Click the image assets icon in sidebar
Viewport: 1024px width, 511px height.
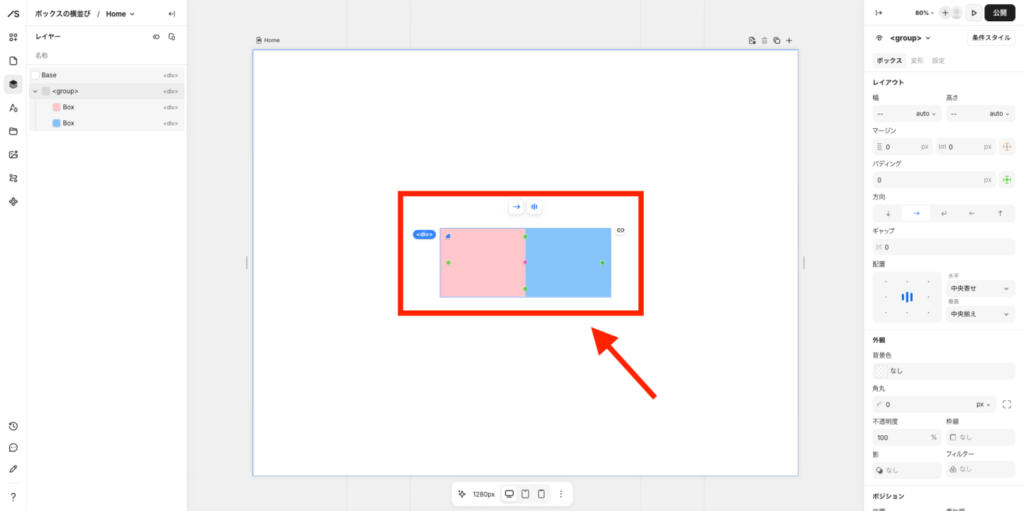tap(13, 154)
